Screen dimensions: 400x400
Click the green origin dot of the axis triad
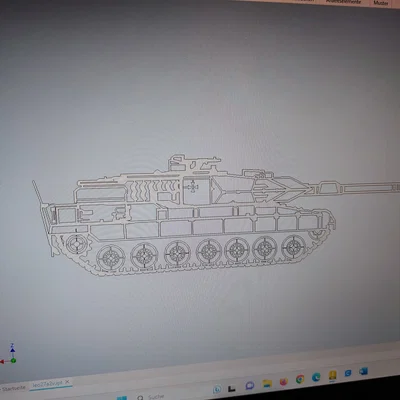point(13,360)
